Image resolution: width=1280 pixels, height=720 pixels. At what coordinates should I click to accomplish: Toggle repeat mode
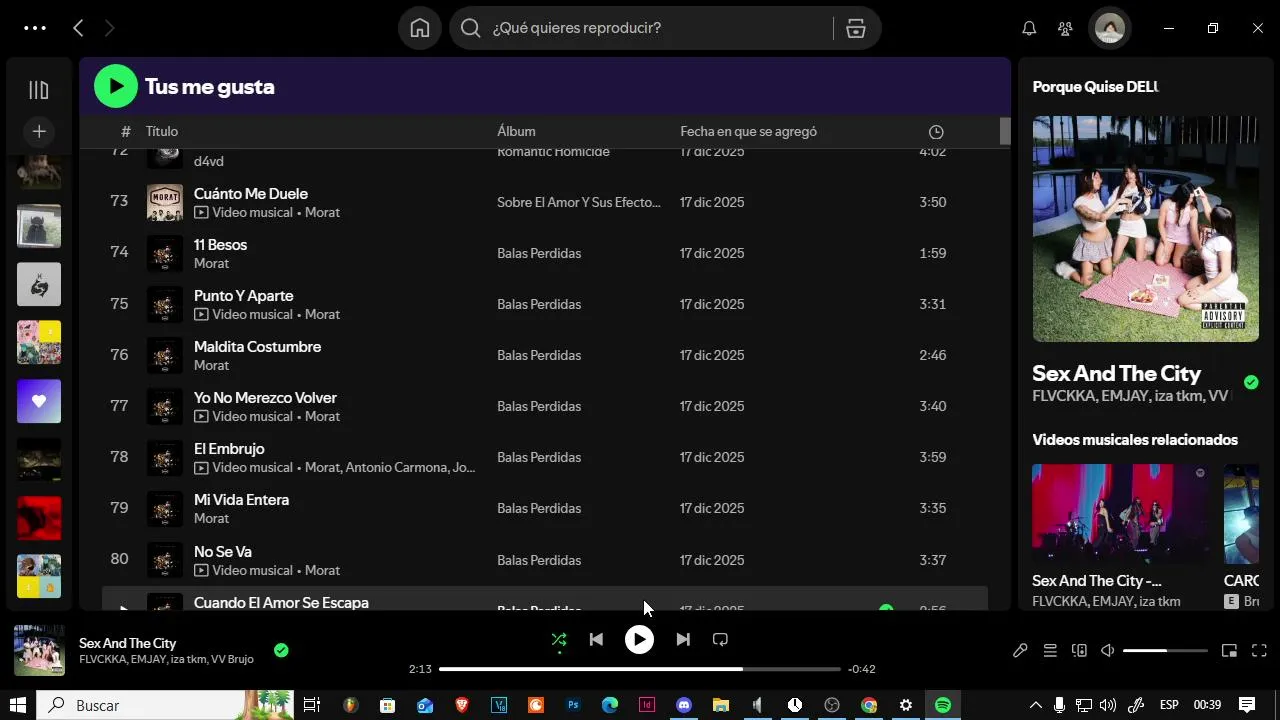[x=720, y=639]
